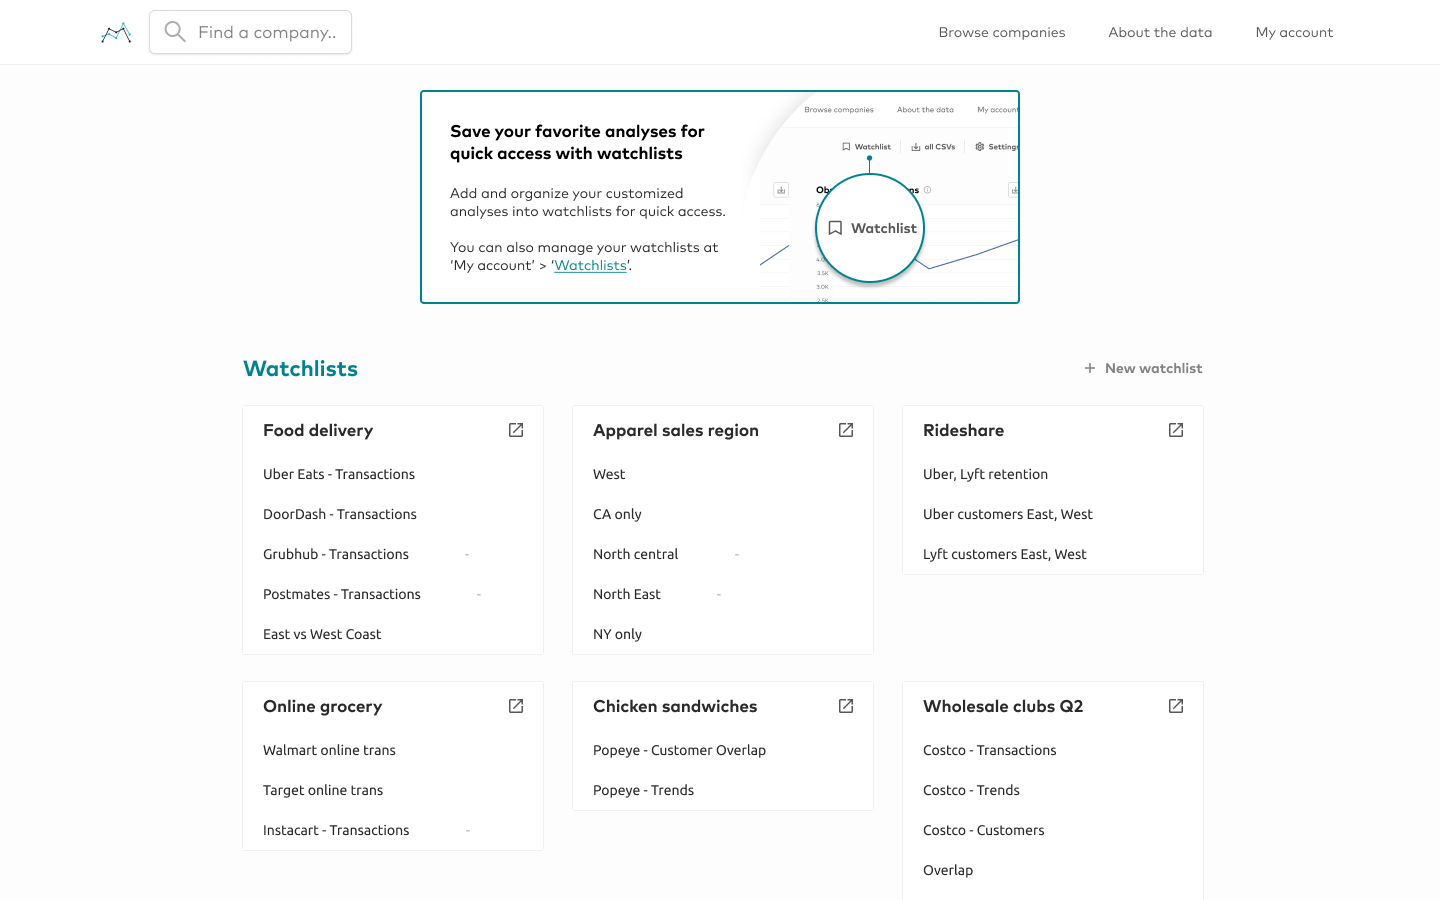Select Uber, Lyft retention analysis
1440x900 pixels.
985,474
